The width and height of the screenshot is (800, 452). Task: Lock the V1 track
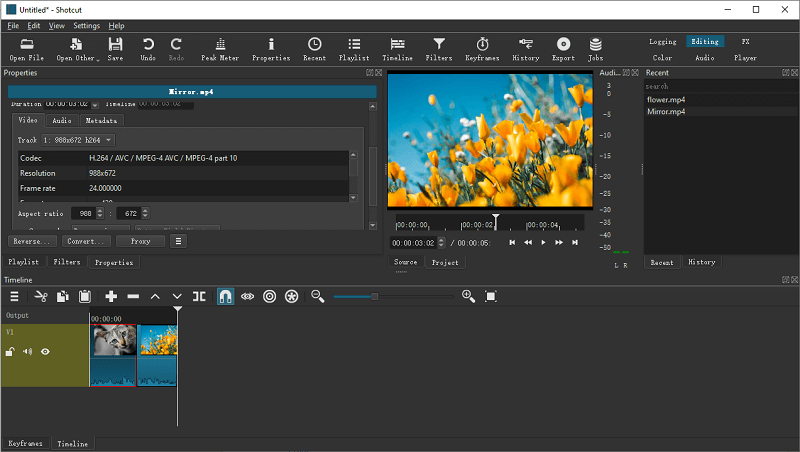10,352
